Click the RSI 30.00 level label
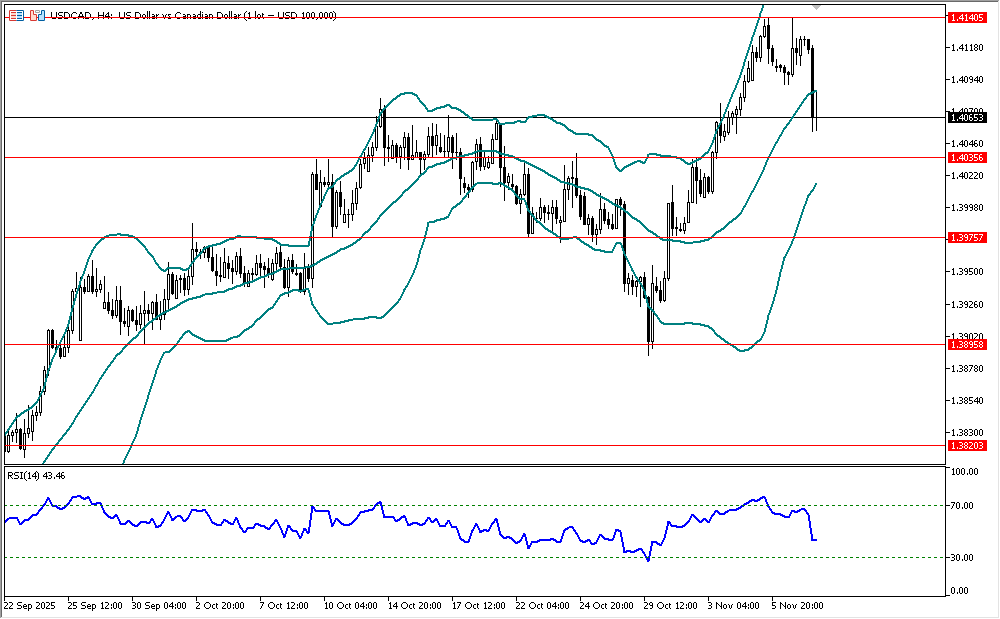 pyautogui.click(x=964, y=557)
